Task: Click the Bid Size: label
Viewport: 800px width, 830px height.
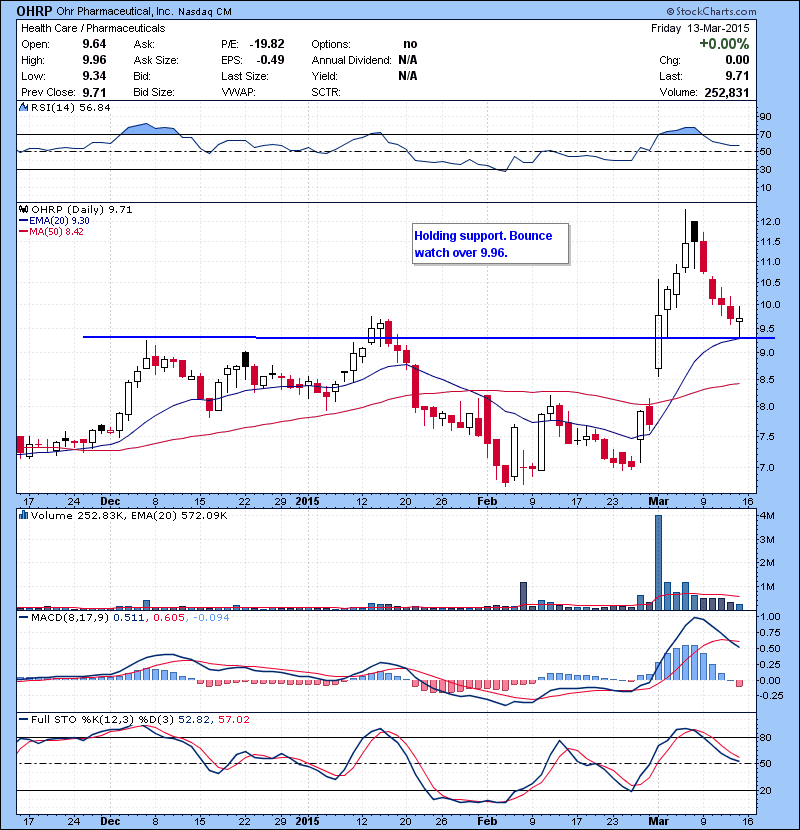Action: (x=154, y=92)
